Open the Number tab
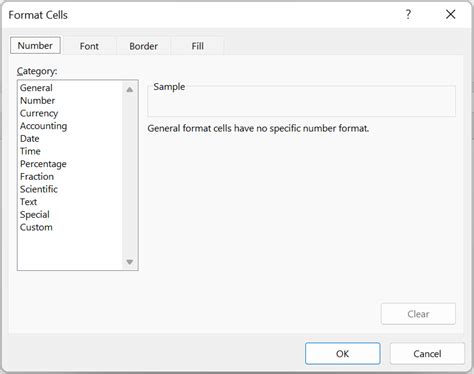474x374 pixels. (x=35, y=45)
